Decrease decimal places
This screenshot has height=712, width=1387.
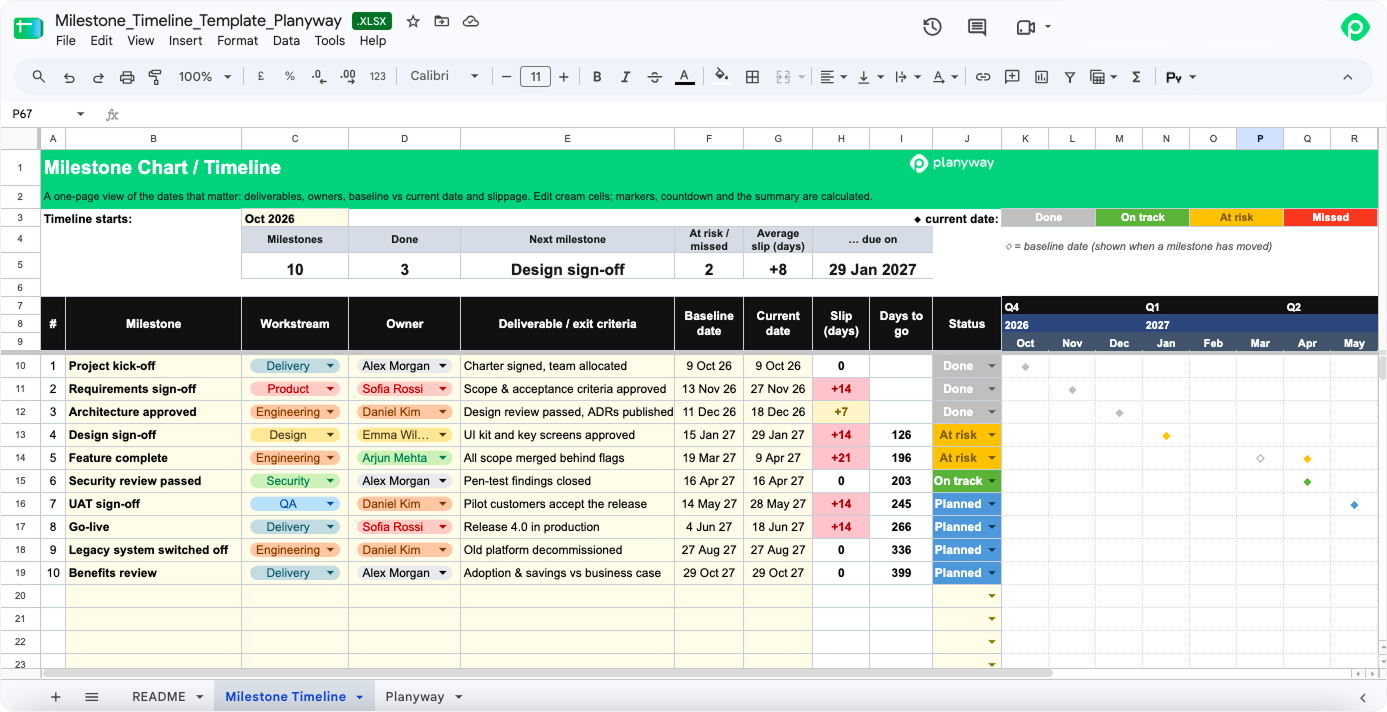319,77
